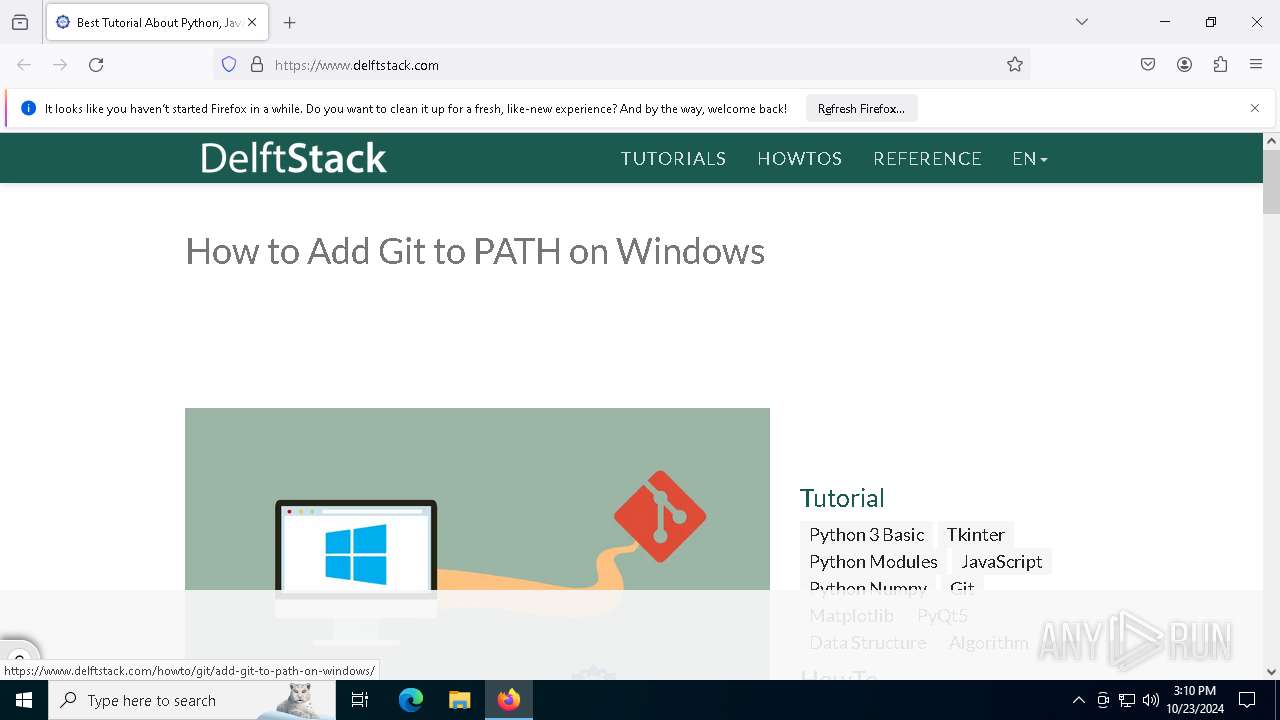Expand the list all tabs chevron
The width and height of the screenshot is (1280, 720).
click(x=1082, y=22)
